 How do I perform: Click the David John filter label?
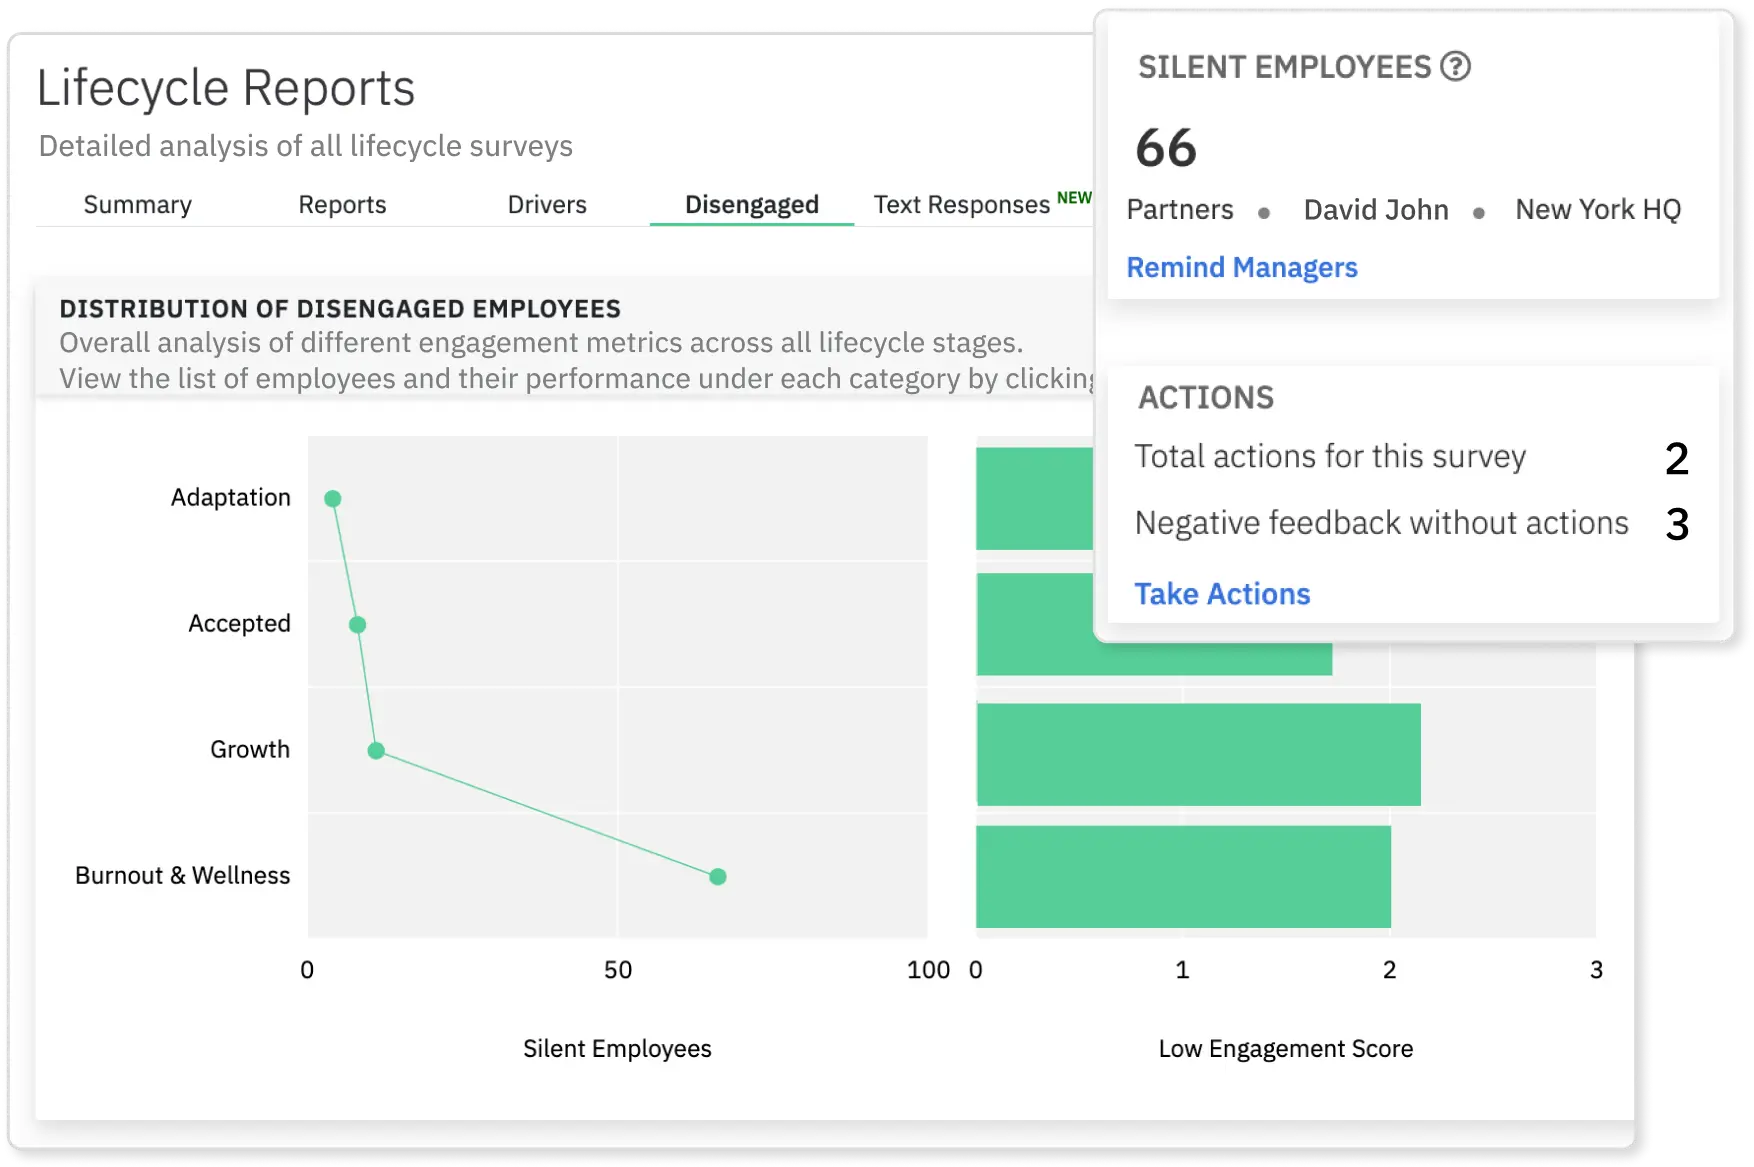(x=1376, y=209)
